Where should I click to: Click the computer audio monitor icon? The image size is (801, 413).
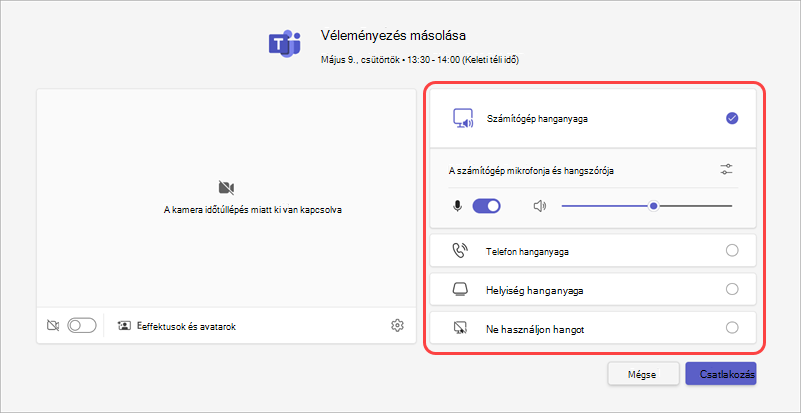463,119
